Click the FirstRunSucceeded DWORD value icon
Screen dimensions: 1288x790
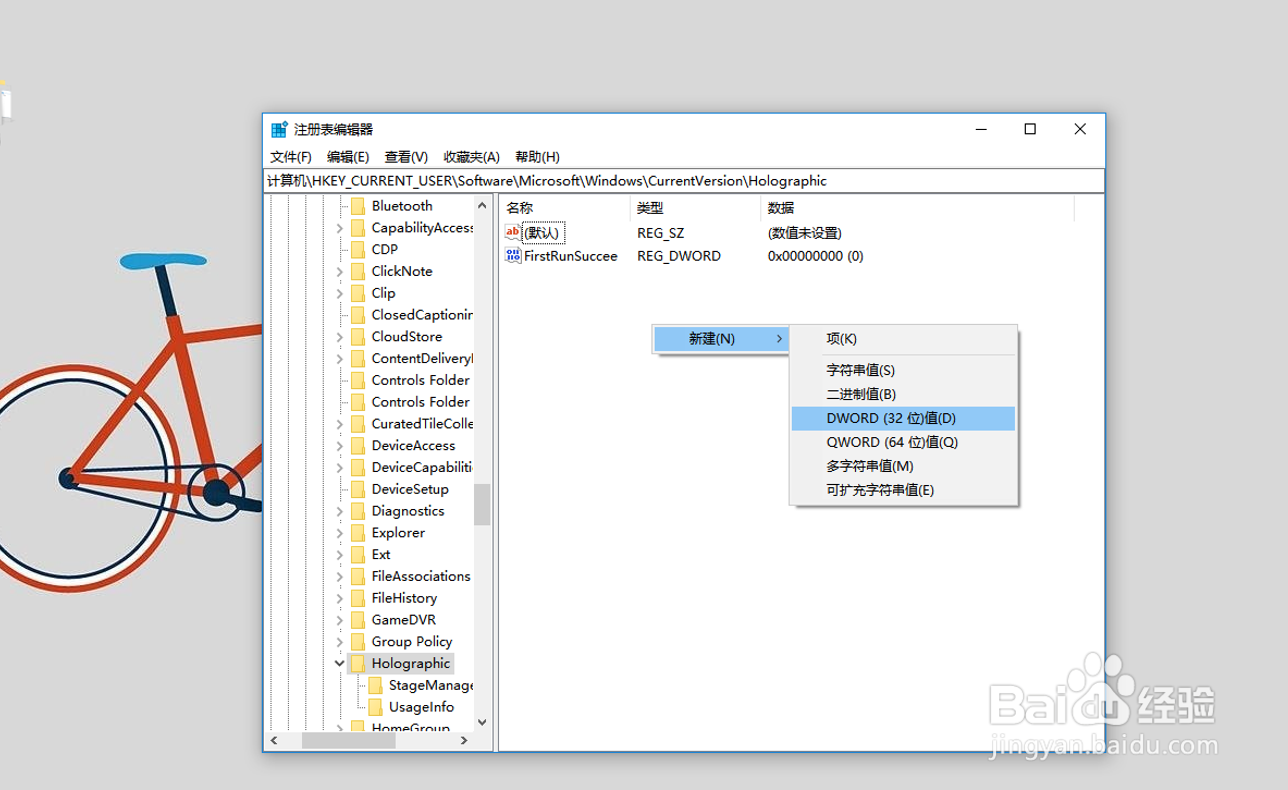pos(514,256)
